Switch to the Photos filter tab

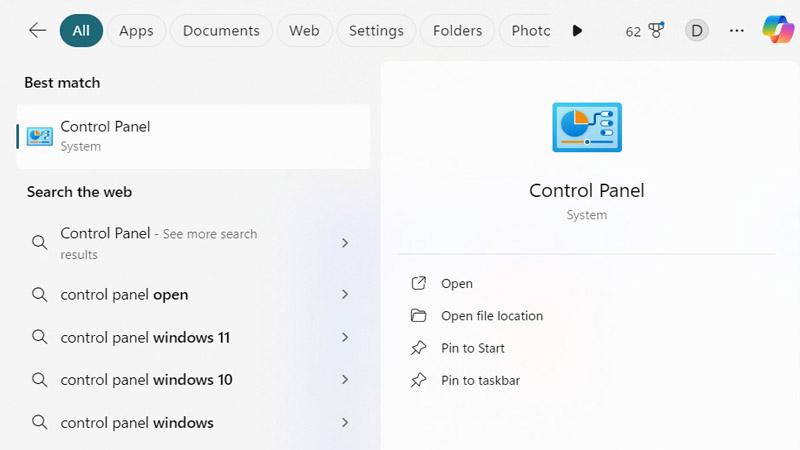coord(526,31)
